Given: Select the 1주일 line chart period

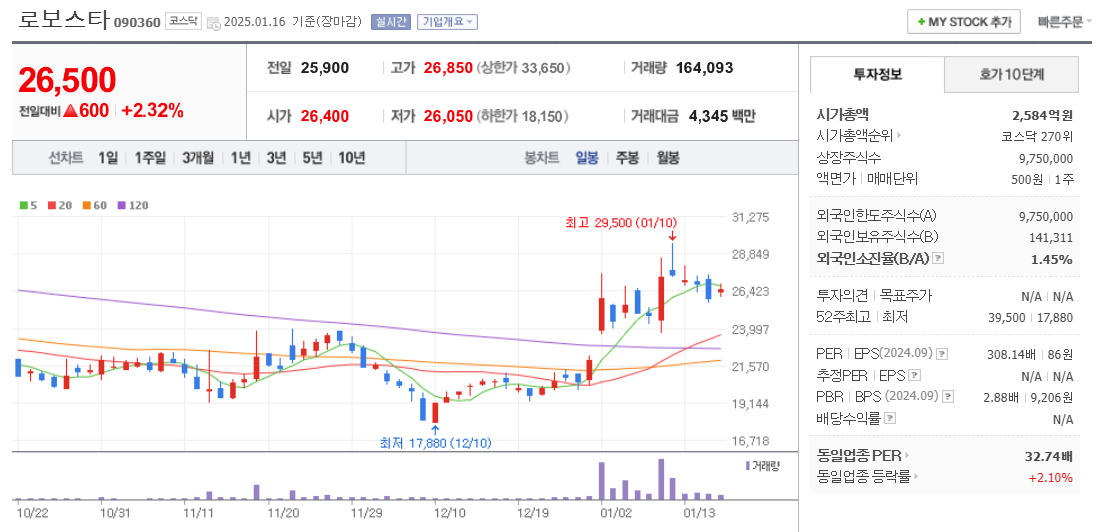Looking at the screenshot, I should click(150, 158).
